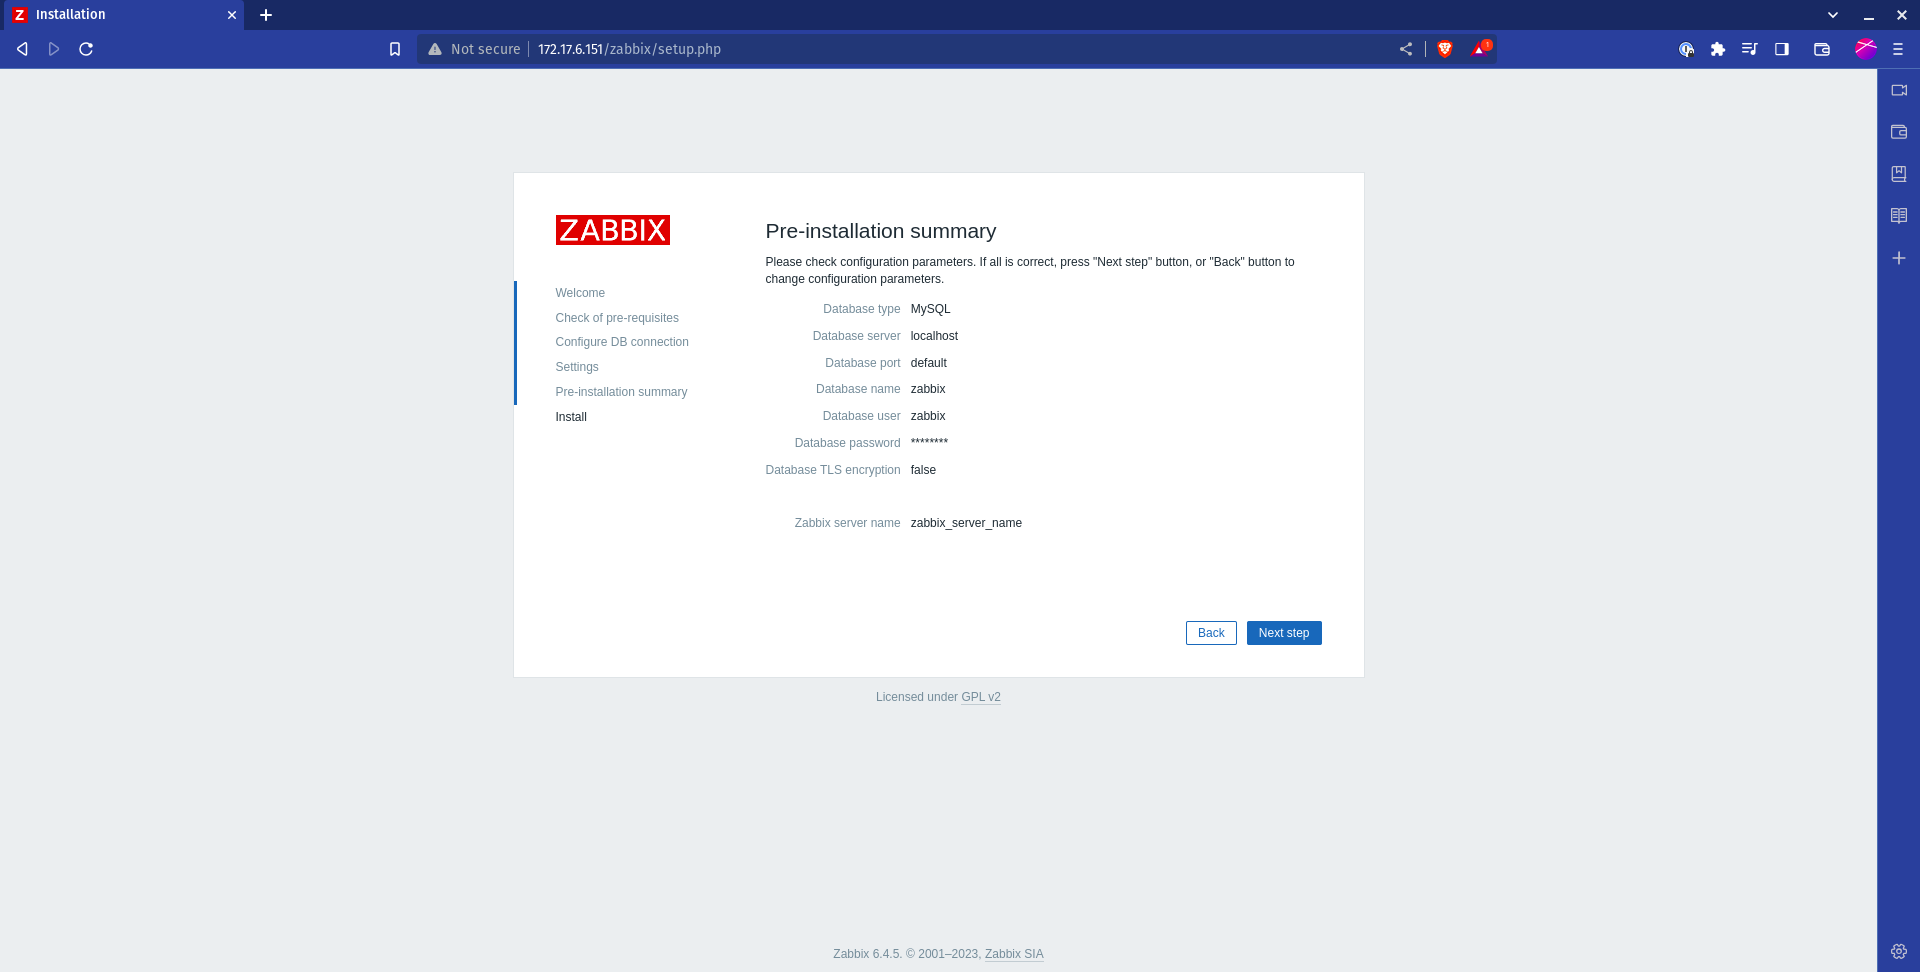Click the Database type label
The height and width of the screenshot is (972, 1920).
pos(861,309)
